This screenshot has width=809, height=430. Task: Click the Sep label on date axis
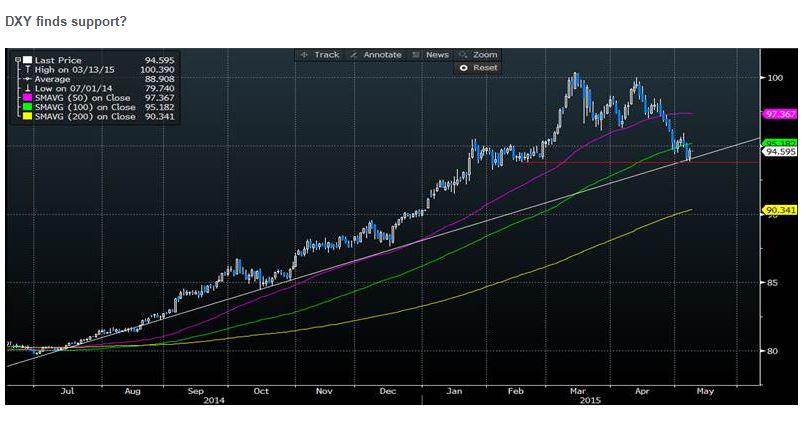click(196, 391)
